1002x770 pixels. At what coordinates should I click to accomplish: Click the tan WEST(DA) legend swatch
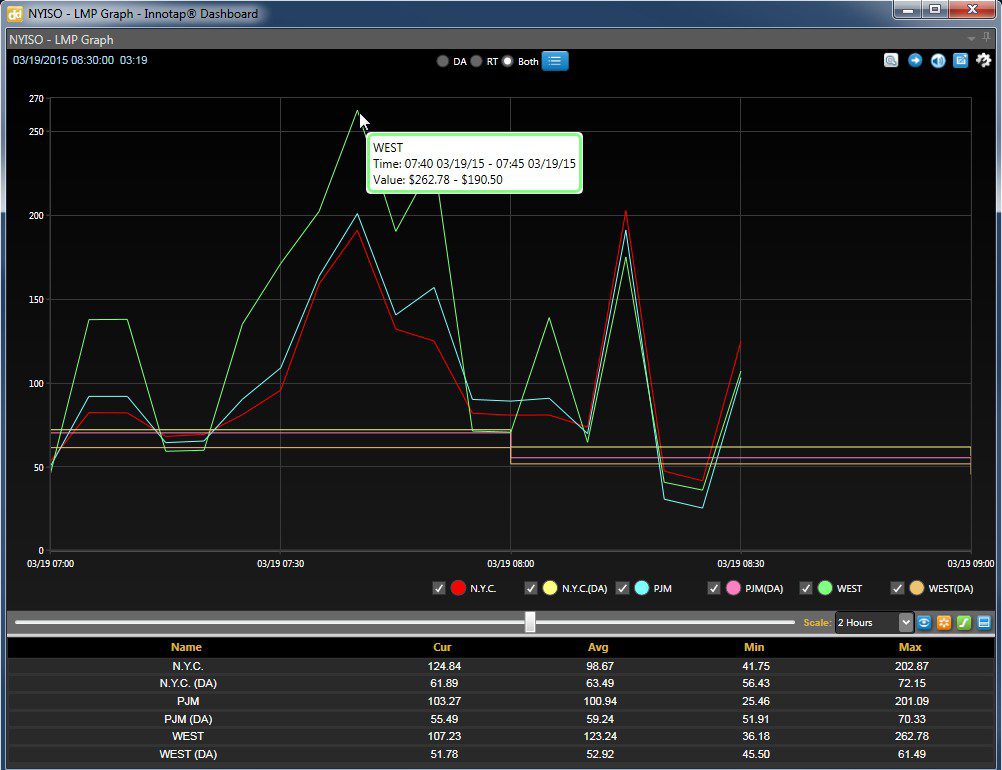pos(917,588)
